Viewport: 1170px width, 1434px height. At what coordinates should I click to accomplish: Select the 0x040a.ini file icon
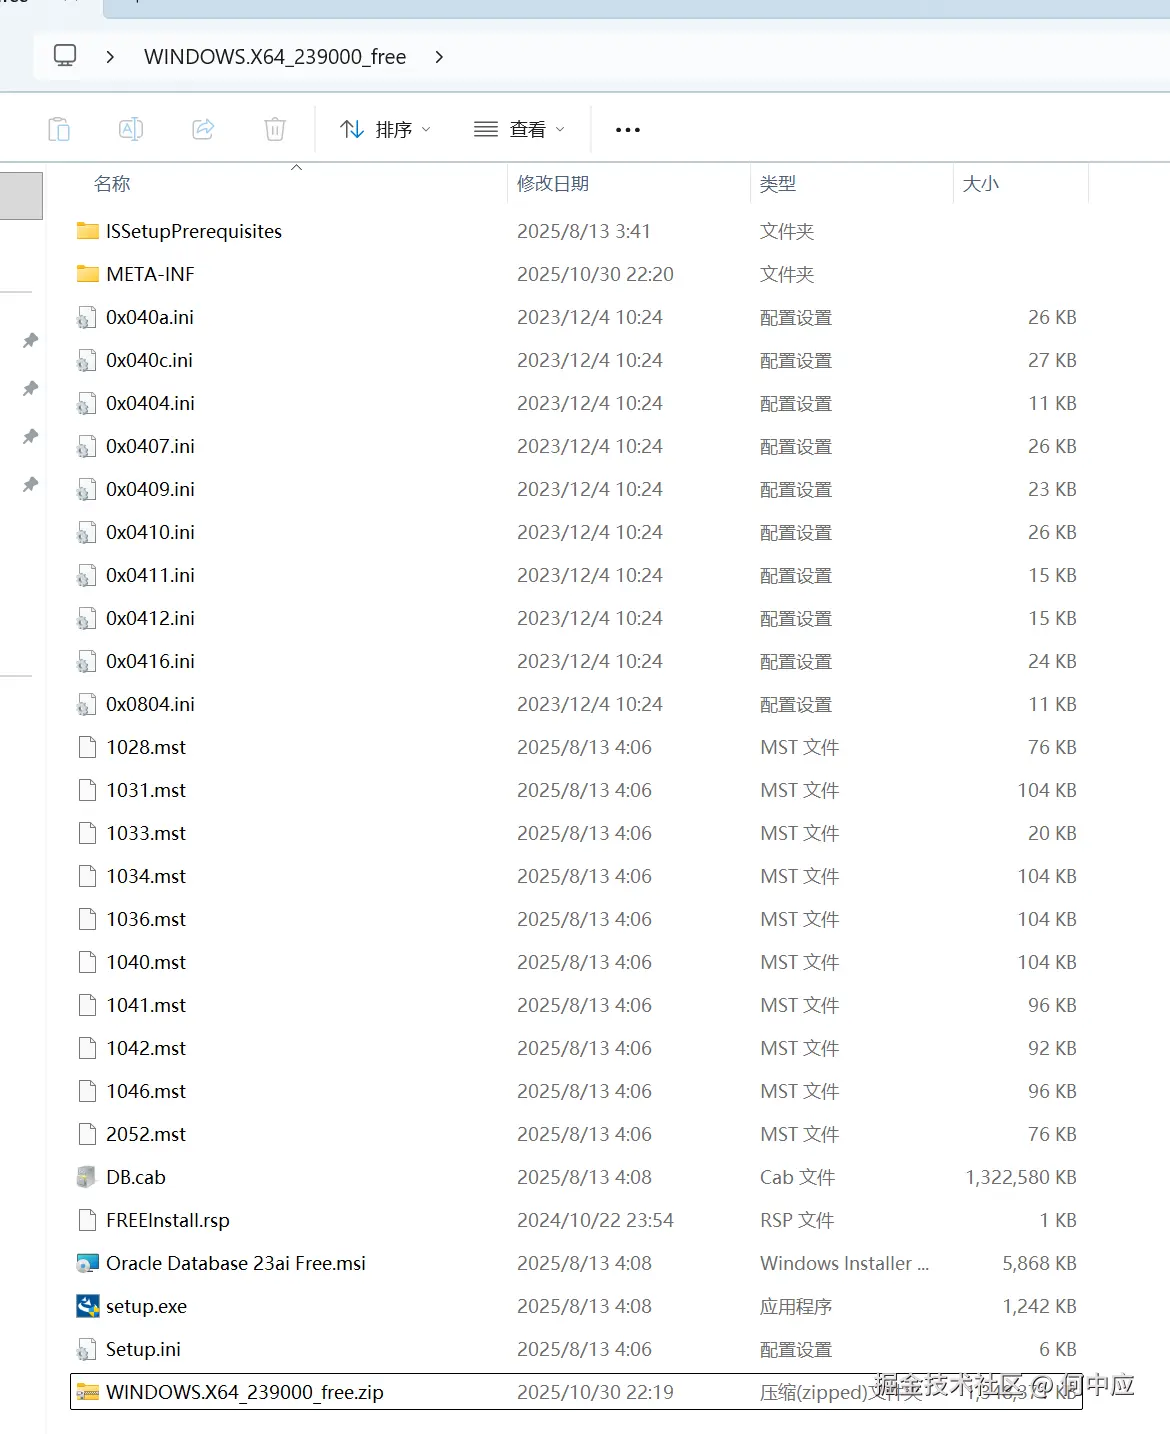coord(88,318)
